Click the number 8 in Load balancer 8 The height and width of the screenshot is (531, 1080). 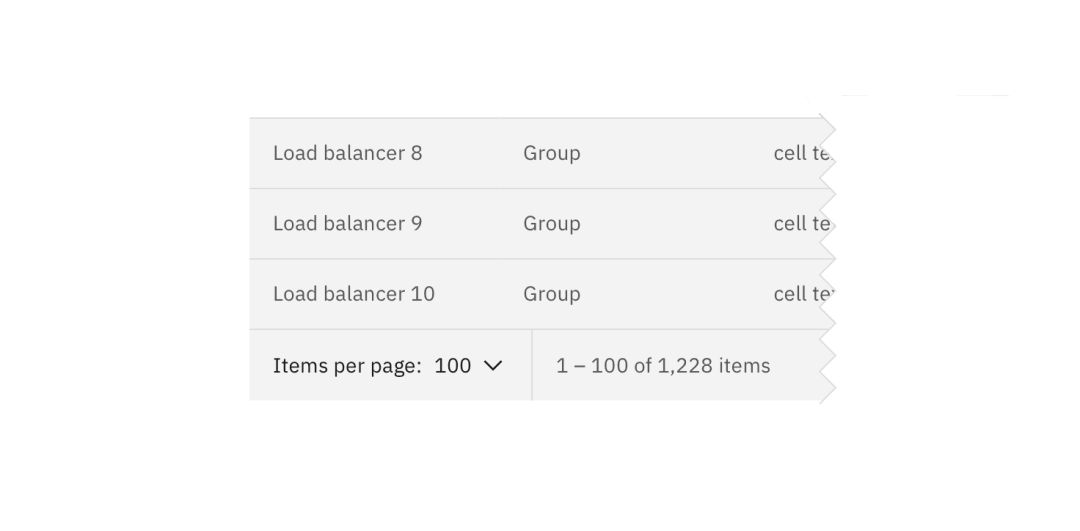pos(416,153)
